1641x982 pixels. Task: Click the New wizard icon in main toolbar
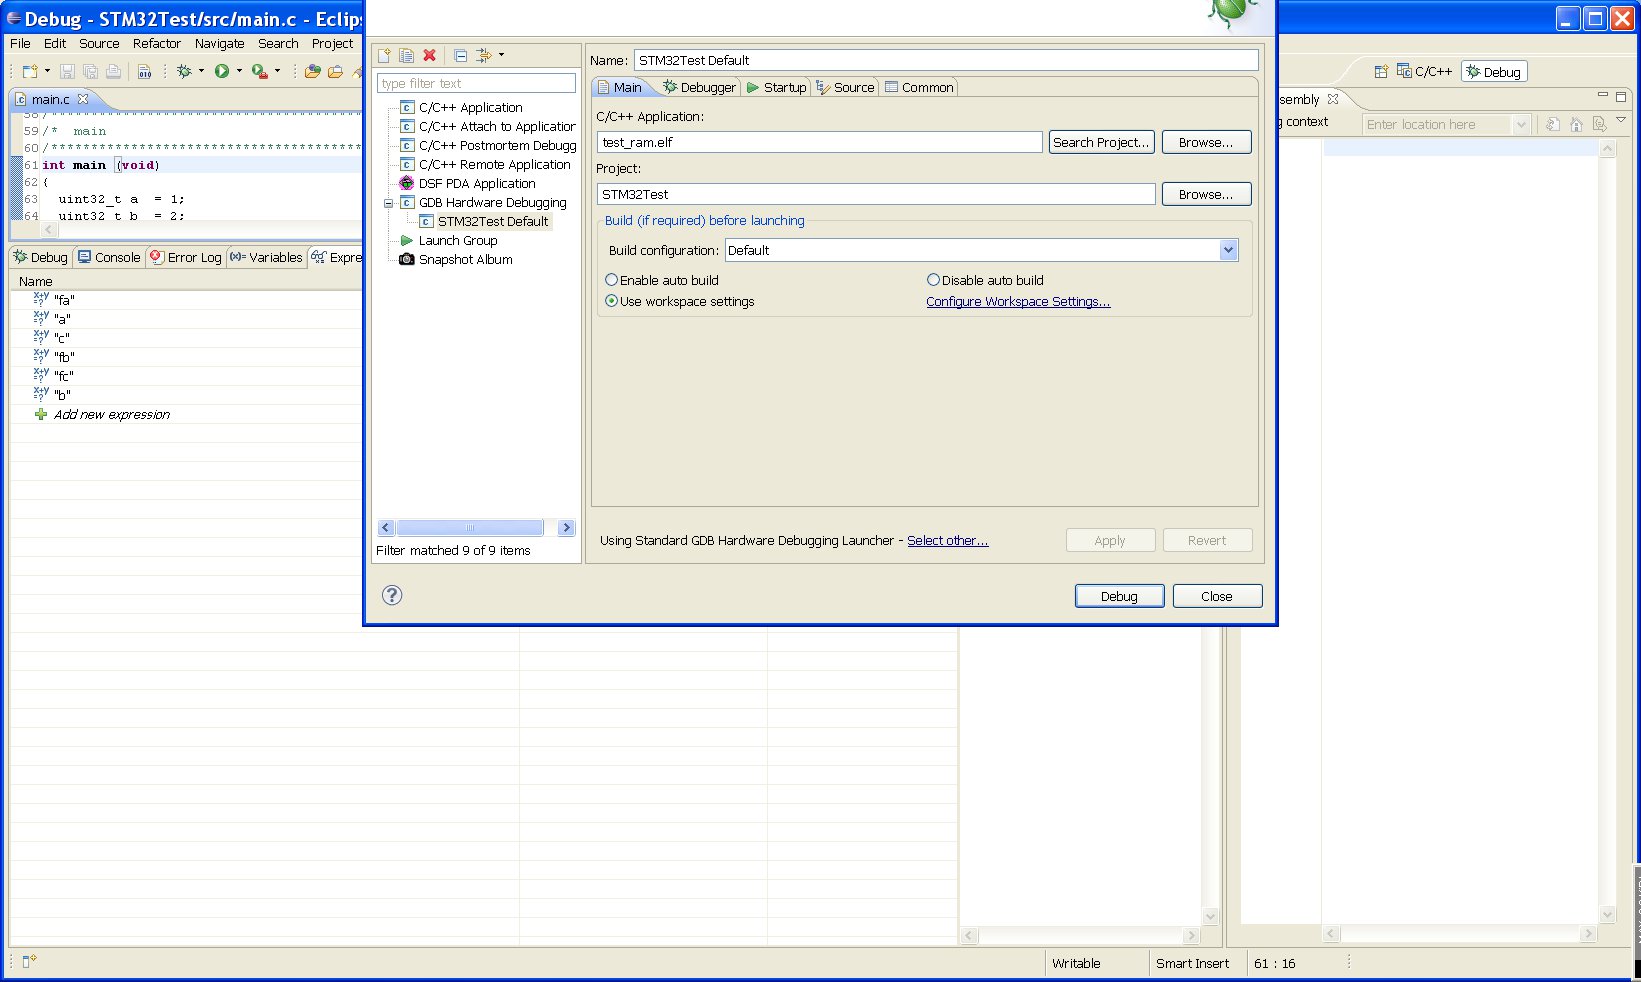pyautogui.click(x=30, y=71)
